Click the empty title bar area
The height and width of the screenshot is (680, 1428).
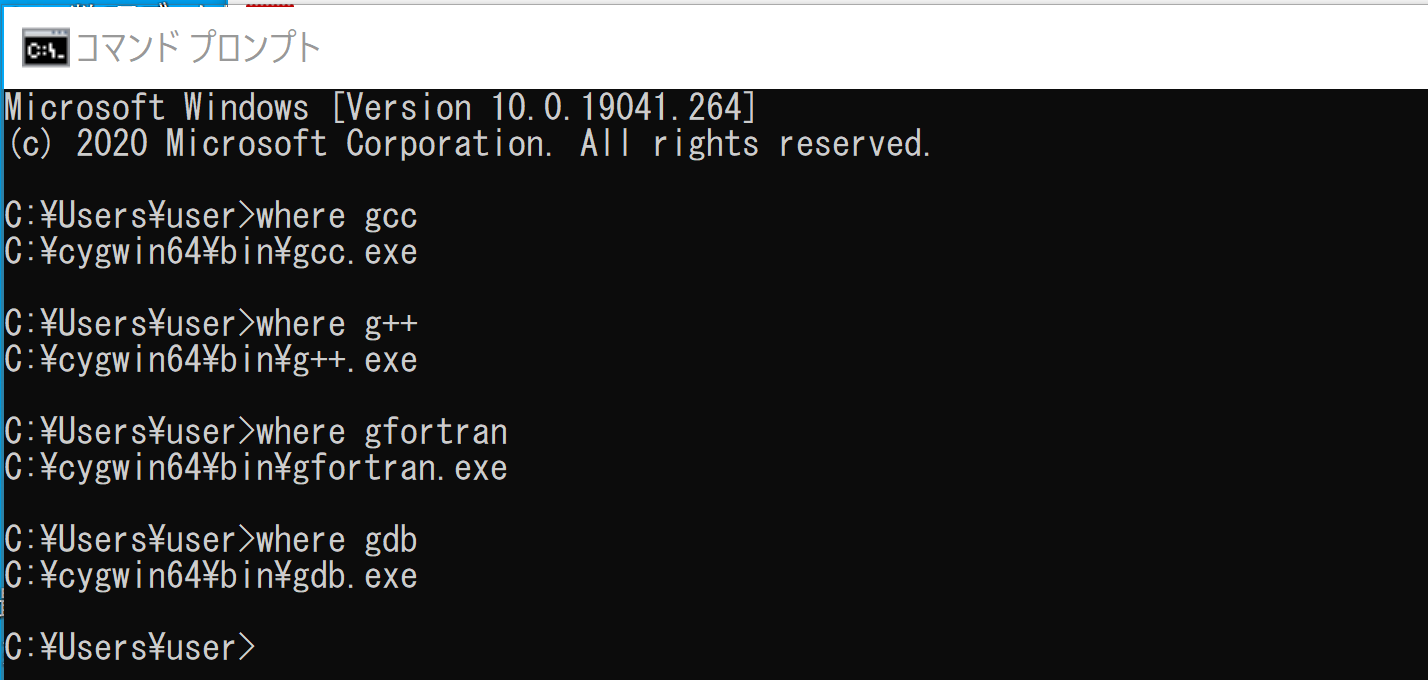870,48
